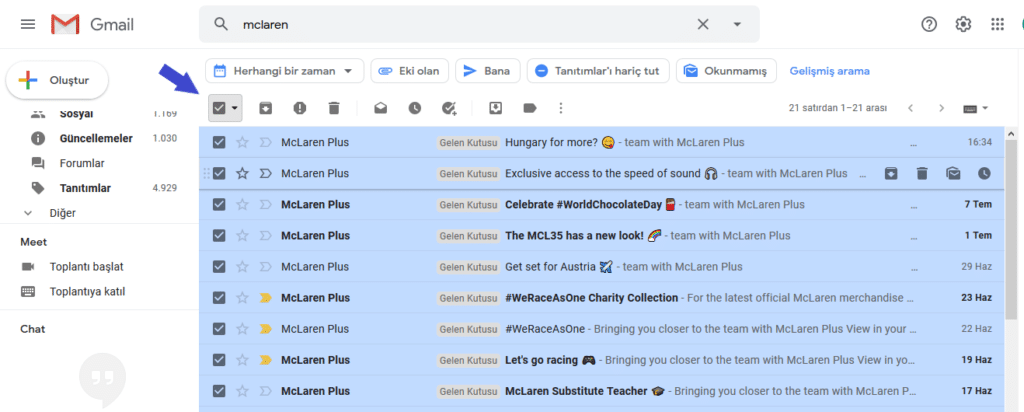Open the Herhangi bir zaman filter dropdown
Image resolution: width=1024 pixels, height=412 pixels.
click(285, 71)
